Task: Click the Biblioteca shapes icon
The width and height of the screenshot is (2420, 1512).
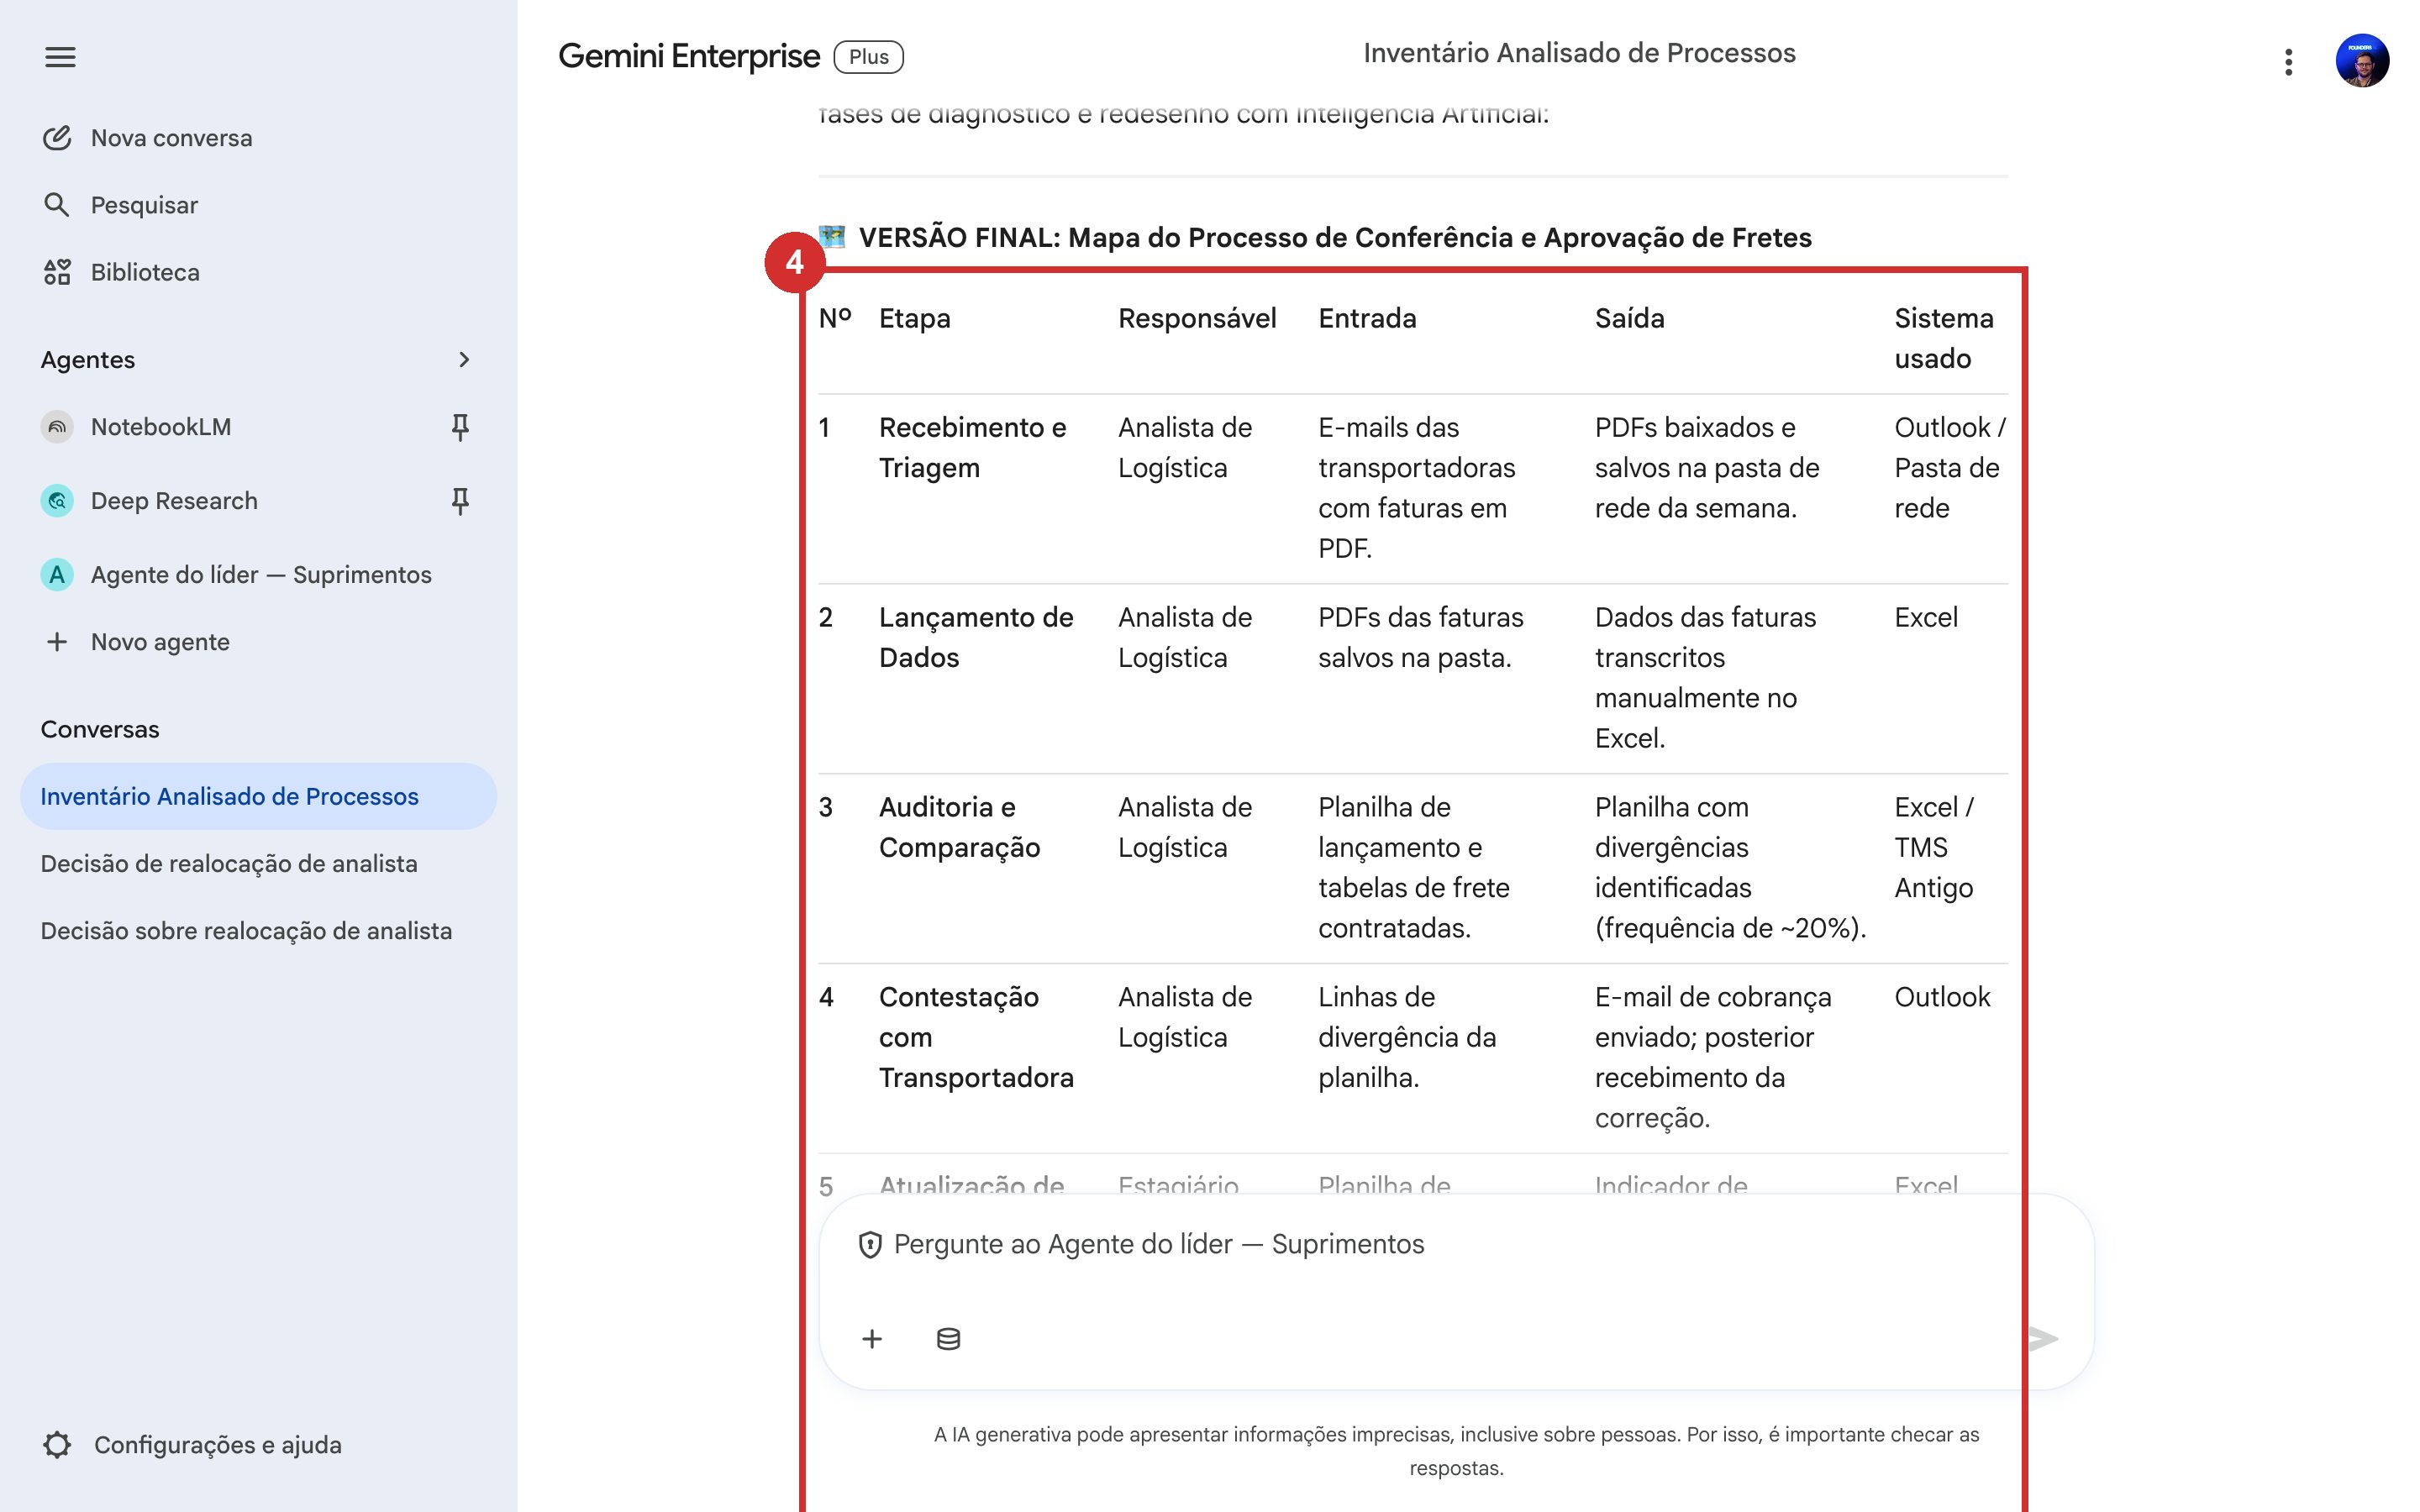Action: (x=57, y=272)
